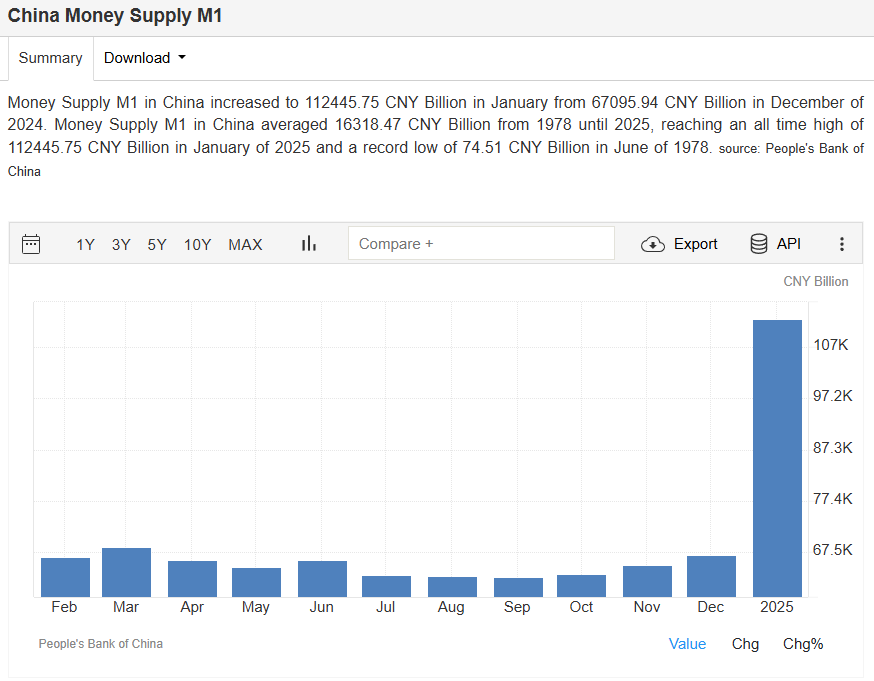Click the Aug bar in chart
Viewport: 874px width, 681px height.
(x=452, y=587)
